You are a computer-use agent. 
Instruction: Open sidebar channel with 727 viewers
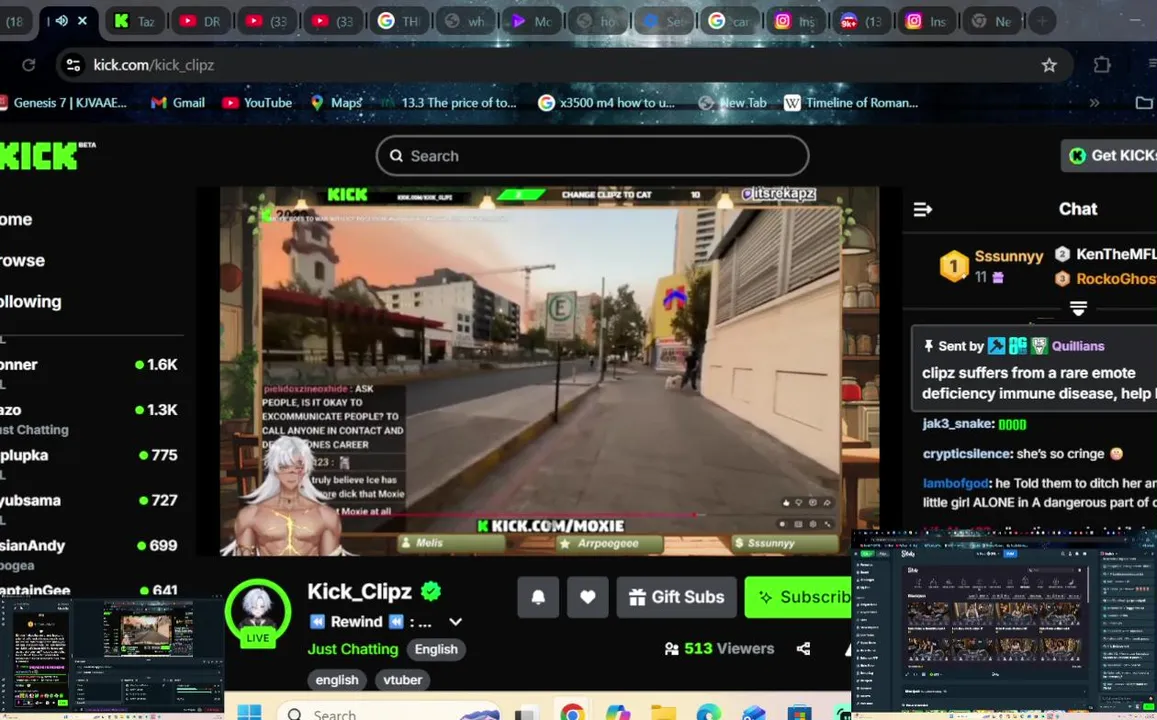(89, 506)
